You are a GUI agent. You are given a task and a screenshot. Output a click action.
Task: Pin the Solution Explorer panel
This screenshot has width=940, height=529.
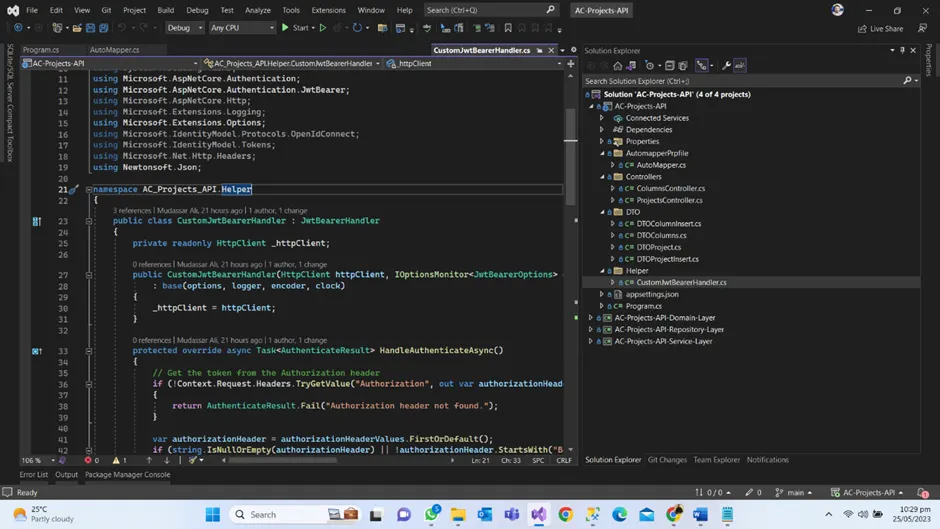click(902, 50)
